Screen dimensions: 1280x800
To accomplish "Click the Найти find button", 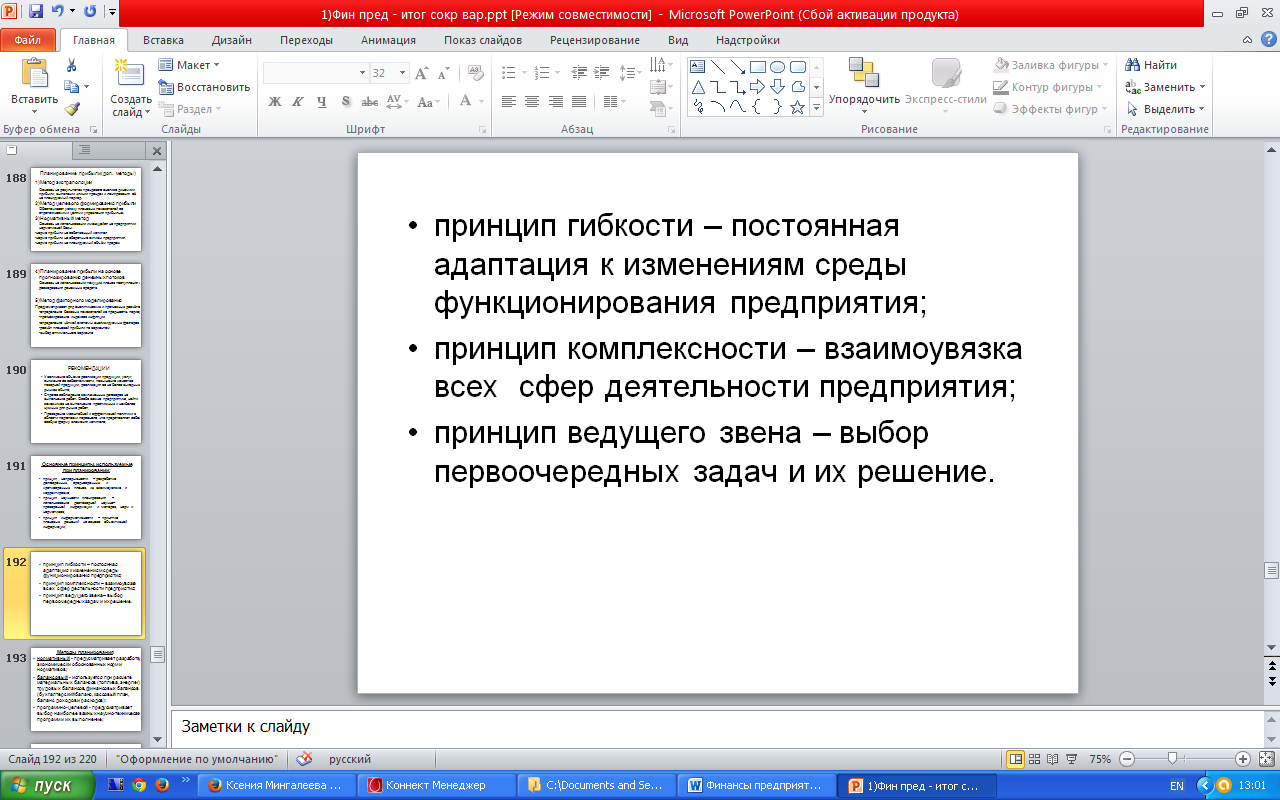I will click(x=1152, y=65).
